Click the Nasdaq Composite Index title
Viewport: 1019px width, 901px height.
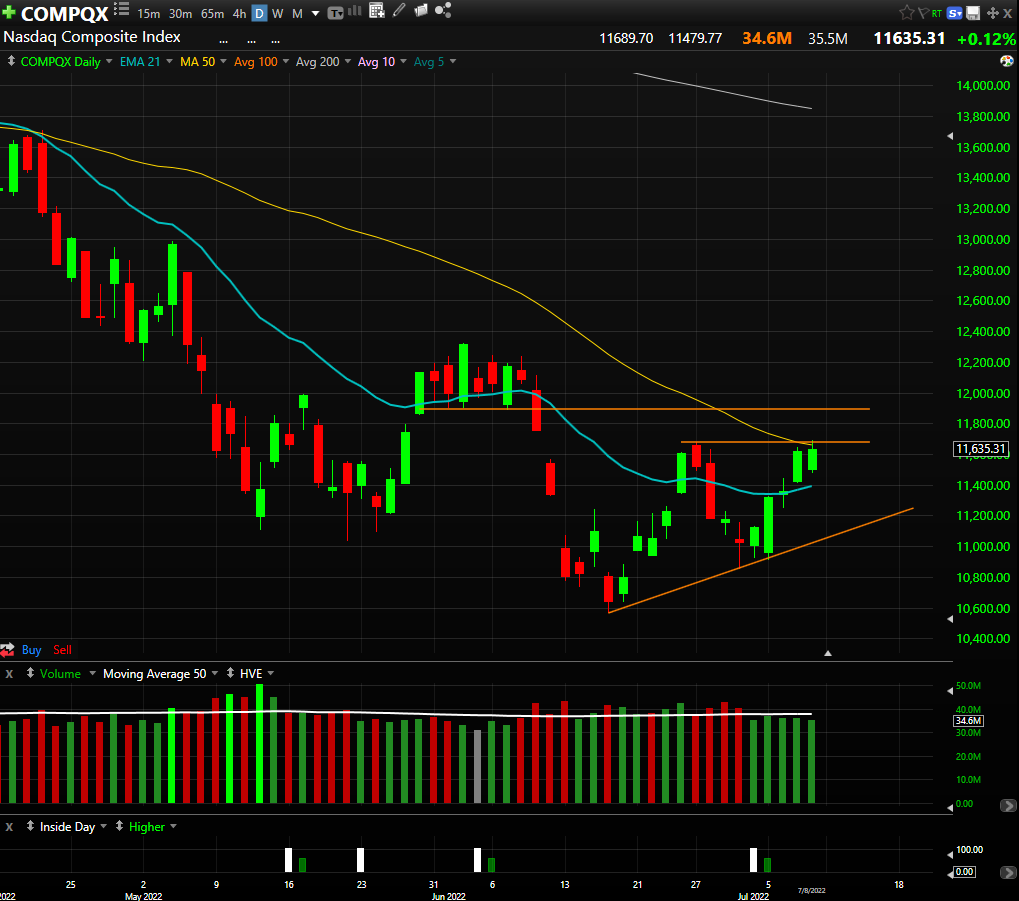tap(92, 37)
